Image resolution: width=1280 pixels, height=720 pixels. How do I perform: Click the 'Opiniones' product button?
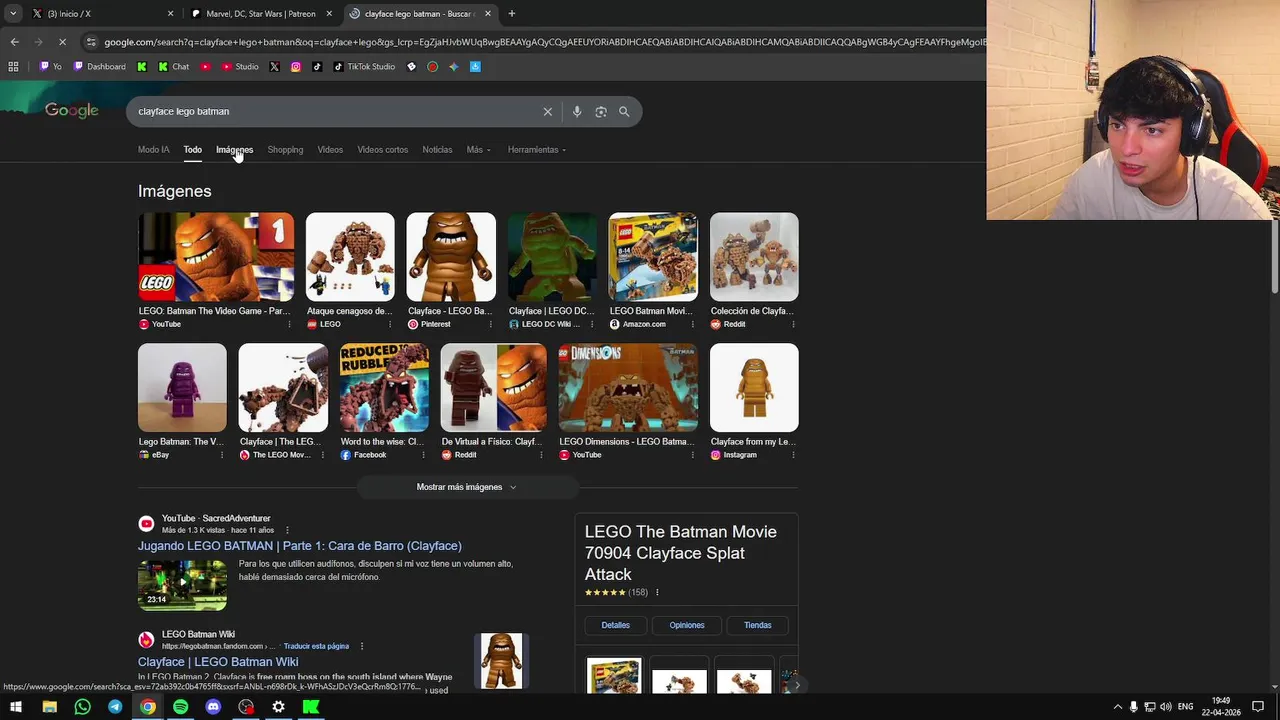coord(687,625)
